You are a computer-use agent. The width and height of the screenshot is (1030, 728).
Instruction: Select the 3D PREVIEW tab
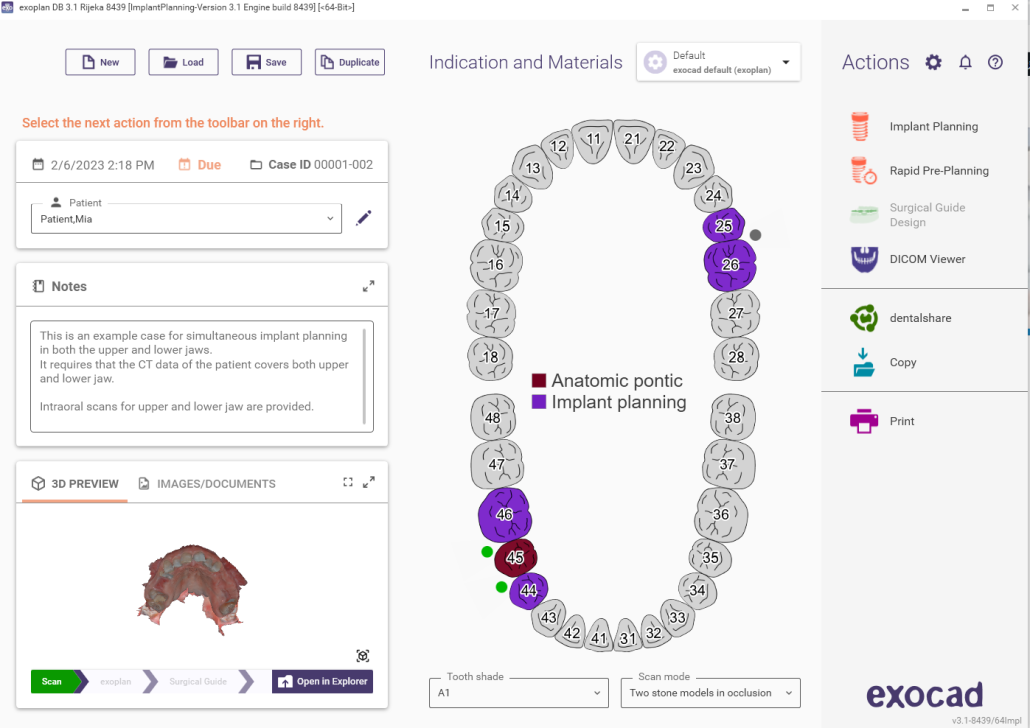[75, 484]
